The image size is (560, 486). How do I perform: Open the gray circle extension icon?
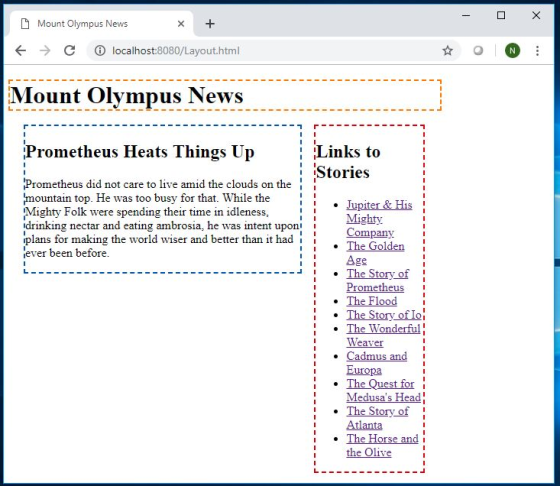point(478,51)
